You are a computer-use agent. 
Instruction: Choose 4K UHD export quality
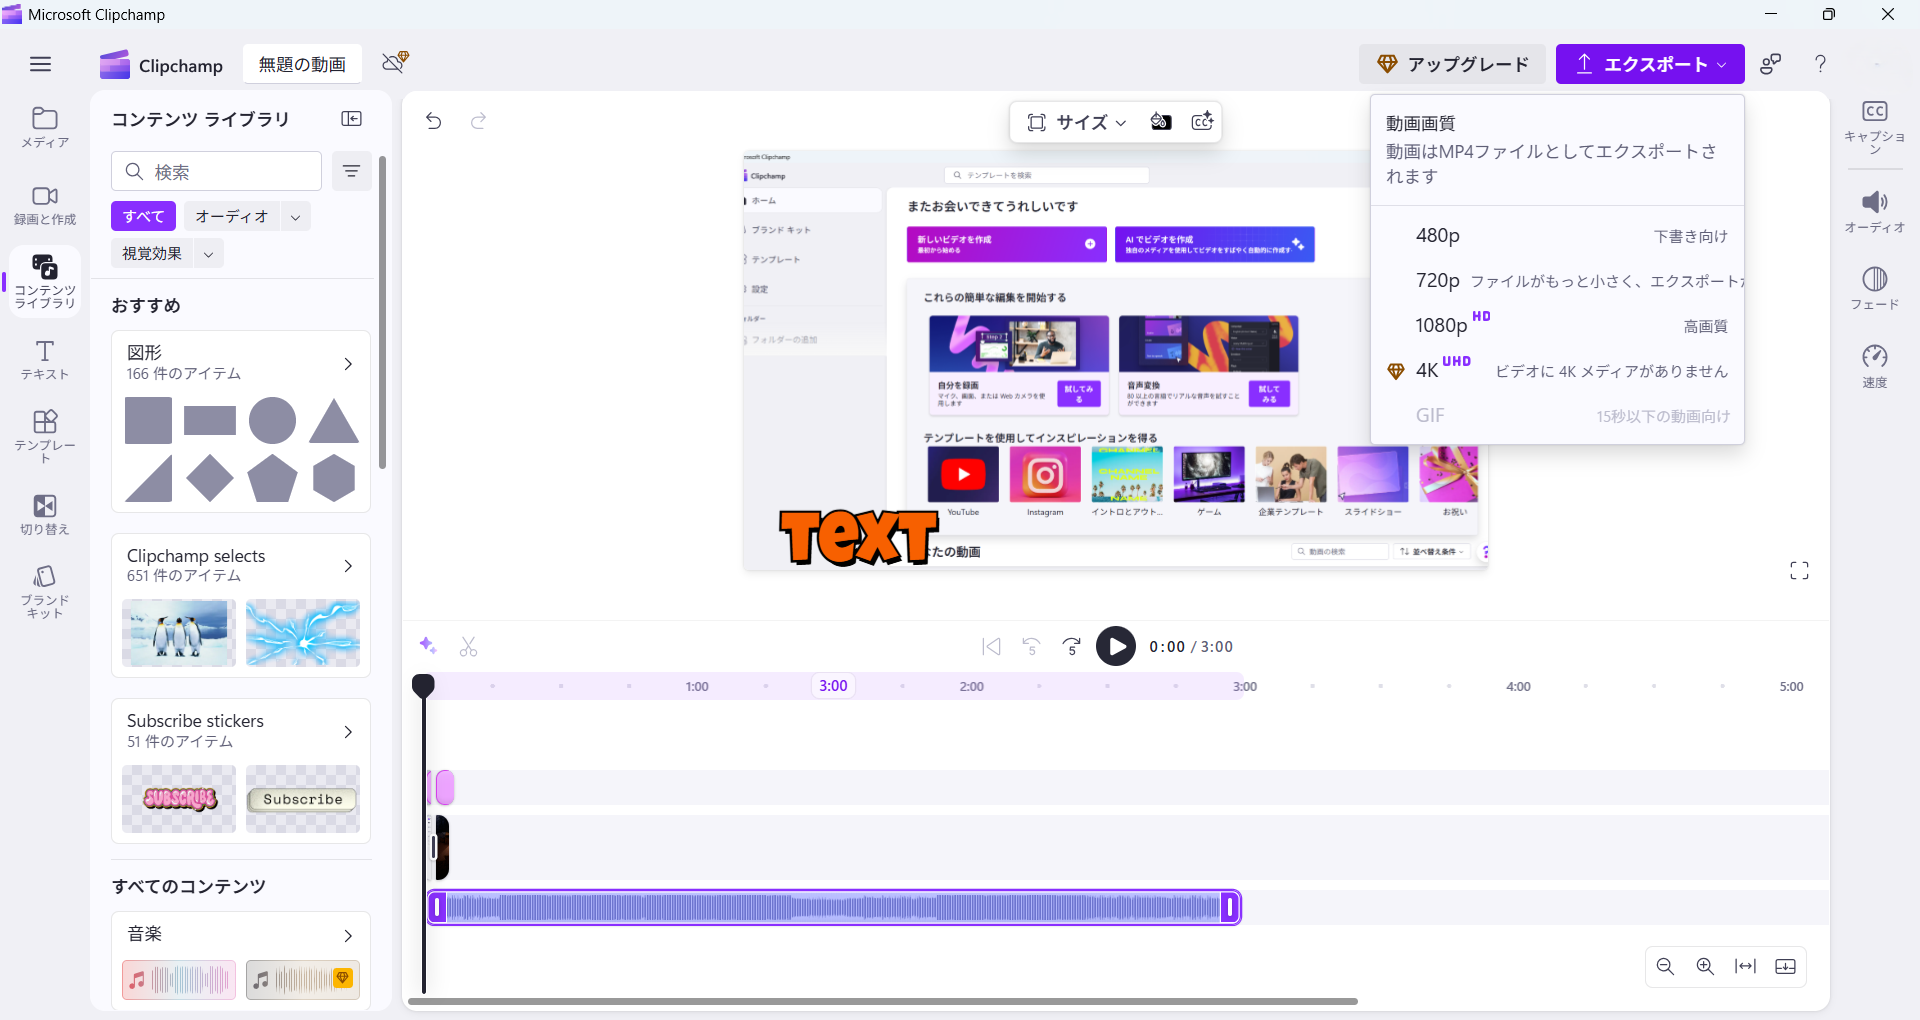[x=1557, y=371]
